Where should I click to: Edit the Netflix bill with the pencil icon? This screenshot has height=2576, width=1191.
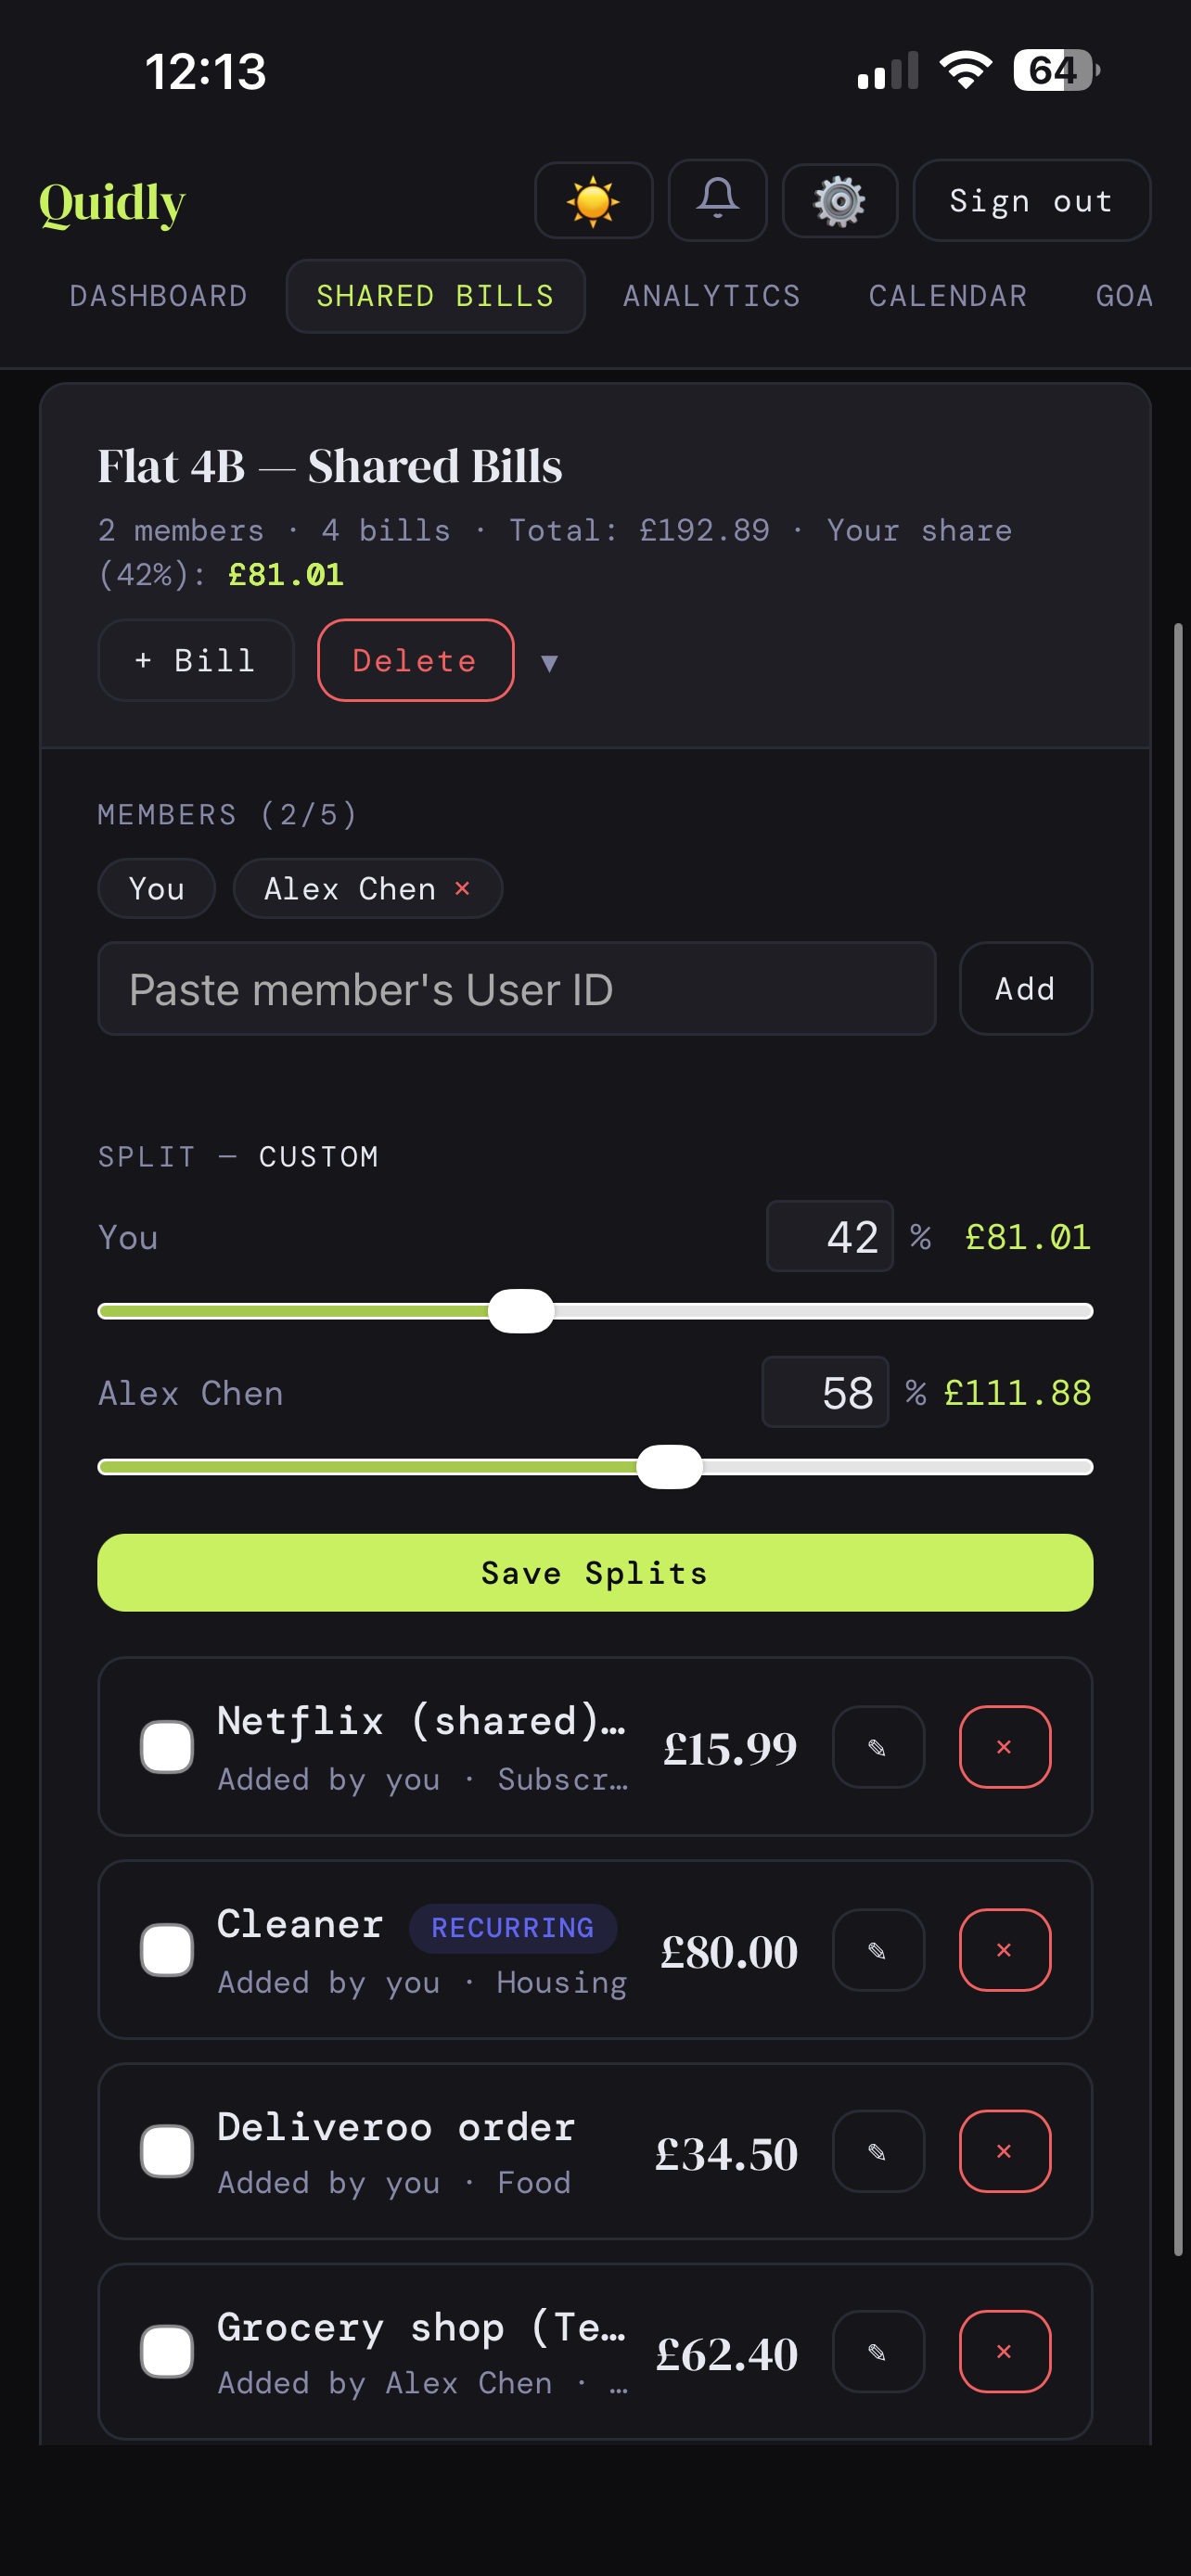(877, 1746)
